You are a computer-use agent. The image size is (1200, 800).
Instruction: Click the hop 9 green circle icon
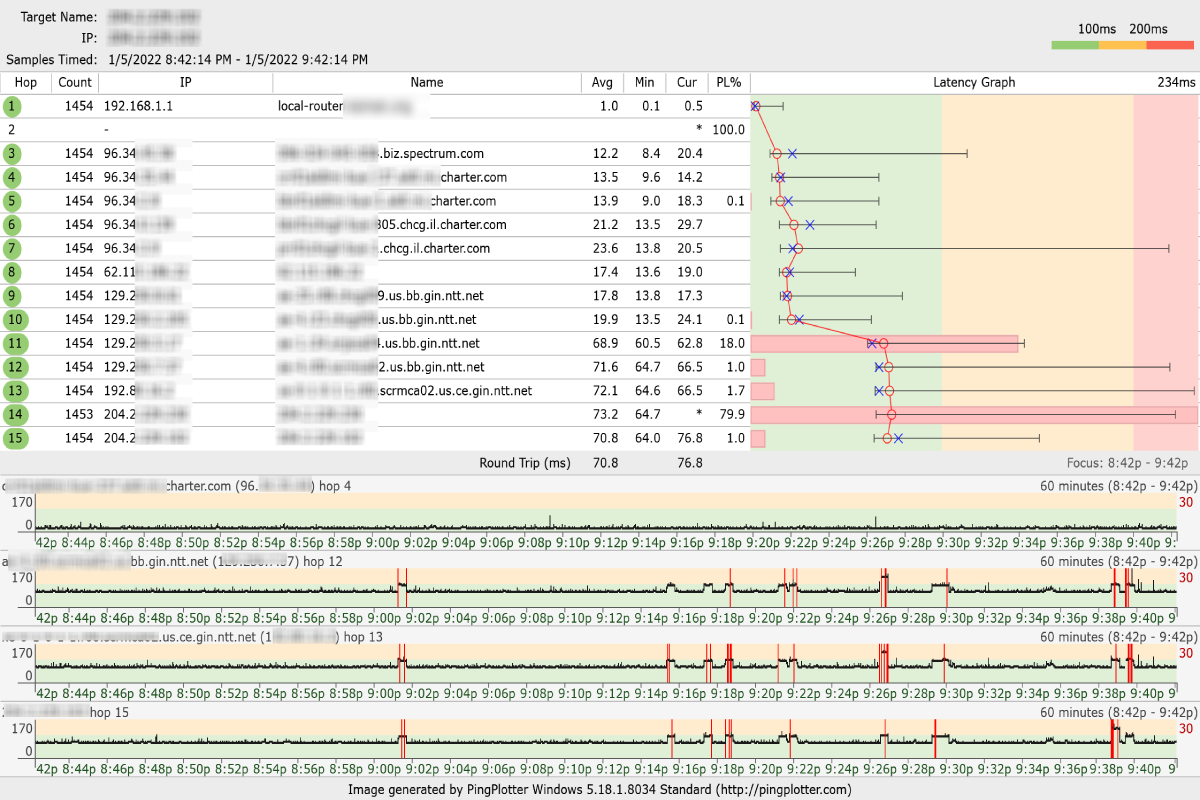pos(12,296)
